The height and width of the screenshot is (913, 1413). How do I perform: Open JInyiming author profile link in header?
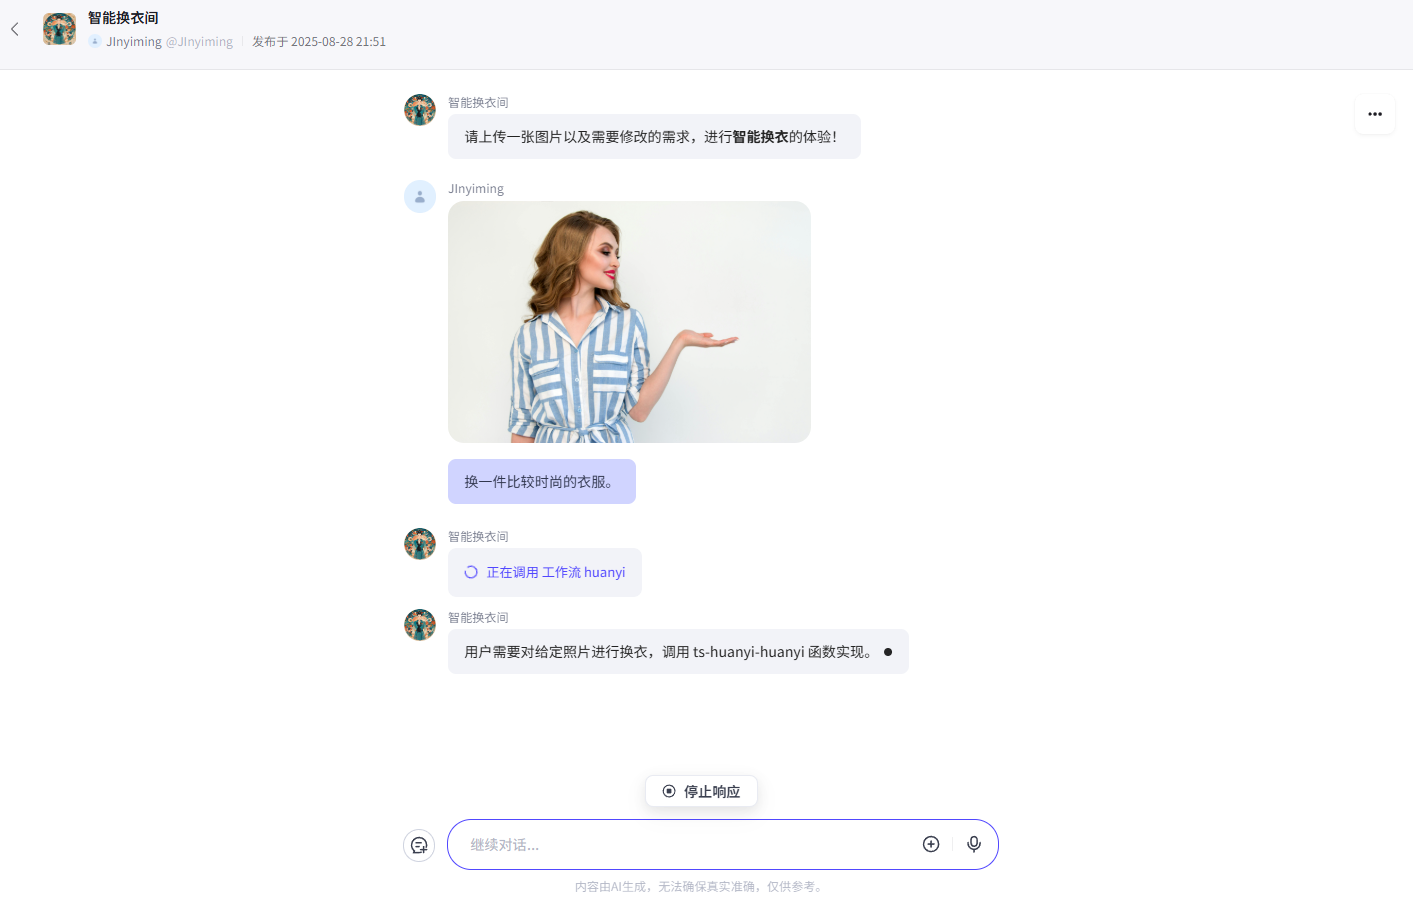(170, 41)
